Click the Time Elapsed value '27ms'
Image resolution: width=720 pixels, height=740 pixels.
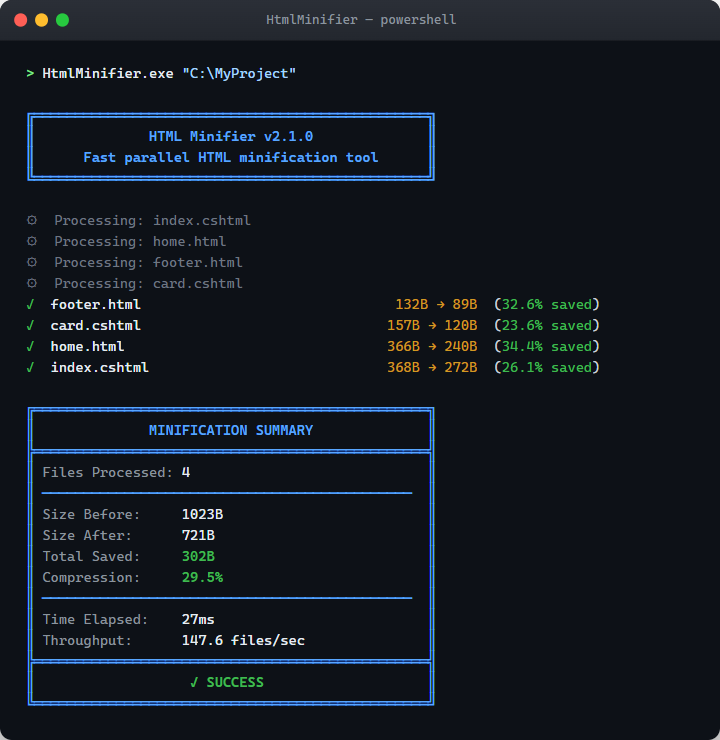tap(198, 620)
